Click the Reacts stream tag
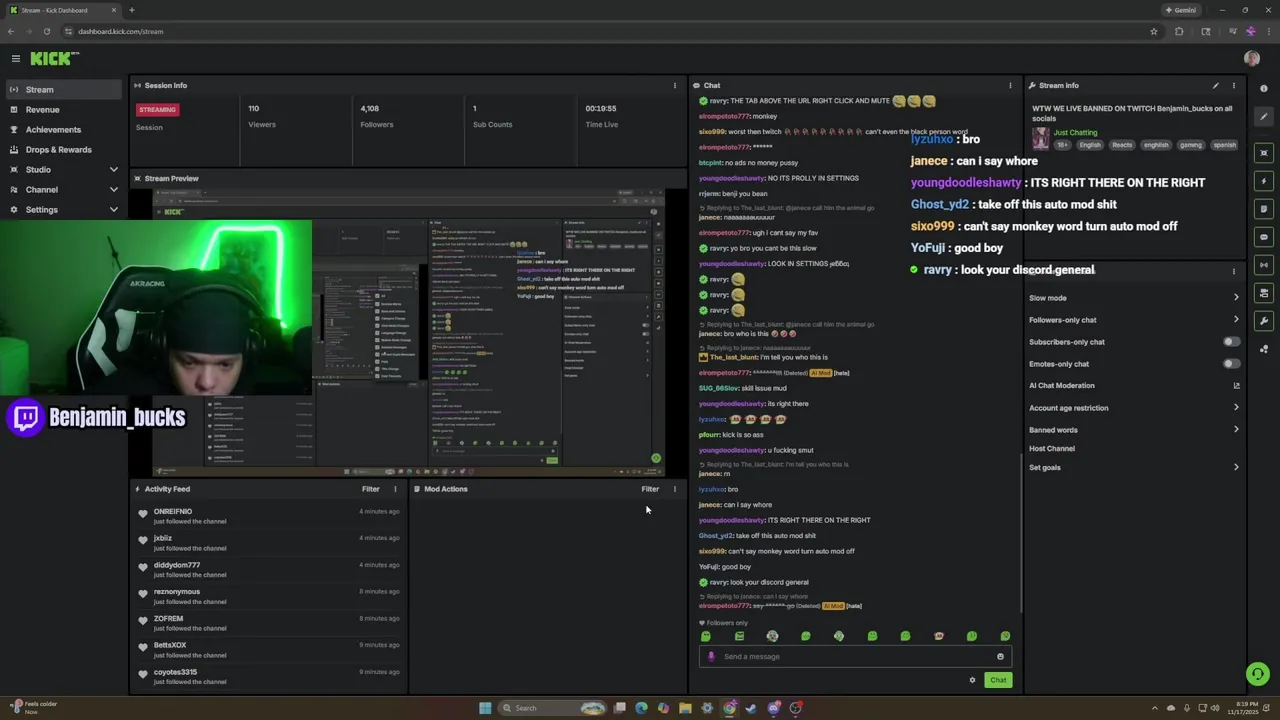The image size is (1280, 720). (x=1122, y=145)
